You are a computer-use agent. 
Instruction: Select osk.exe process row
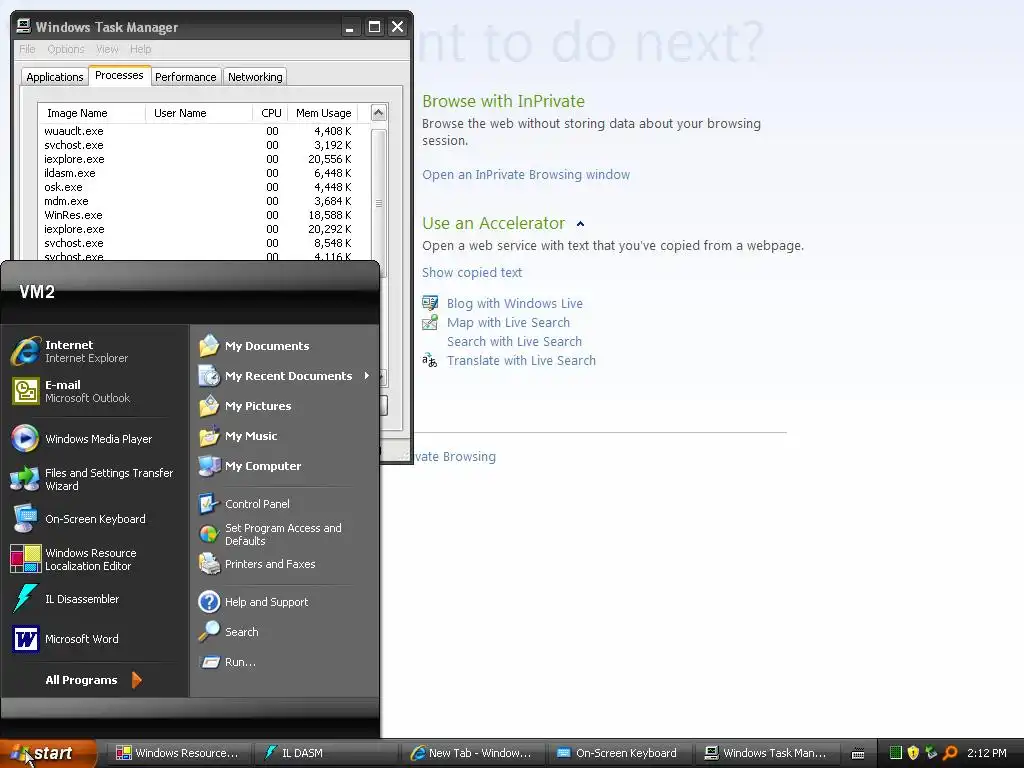pyautogui.click(x=199, y=187)
